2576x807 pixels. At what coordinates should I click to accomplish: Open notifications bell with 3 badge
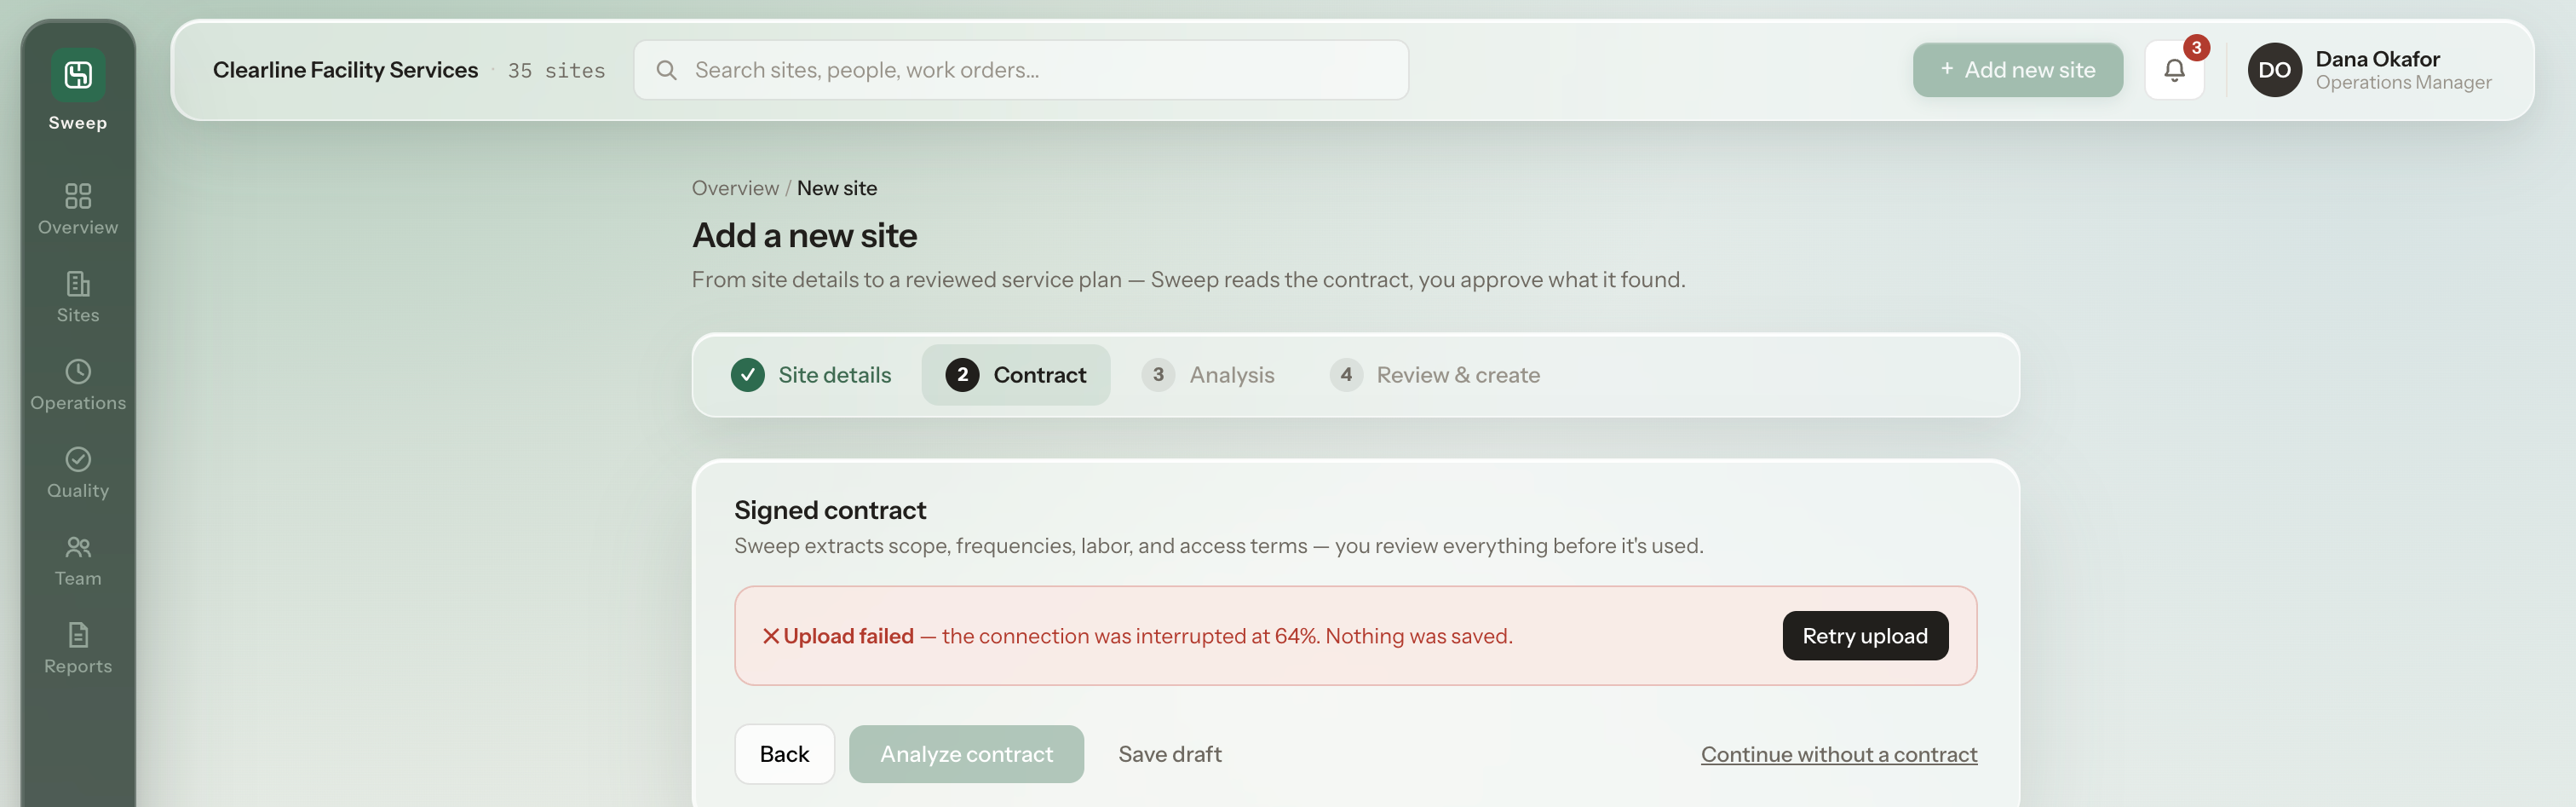(2174, 70)
